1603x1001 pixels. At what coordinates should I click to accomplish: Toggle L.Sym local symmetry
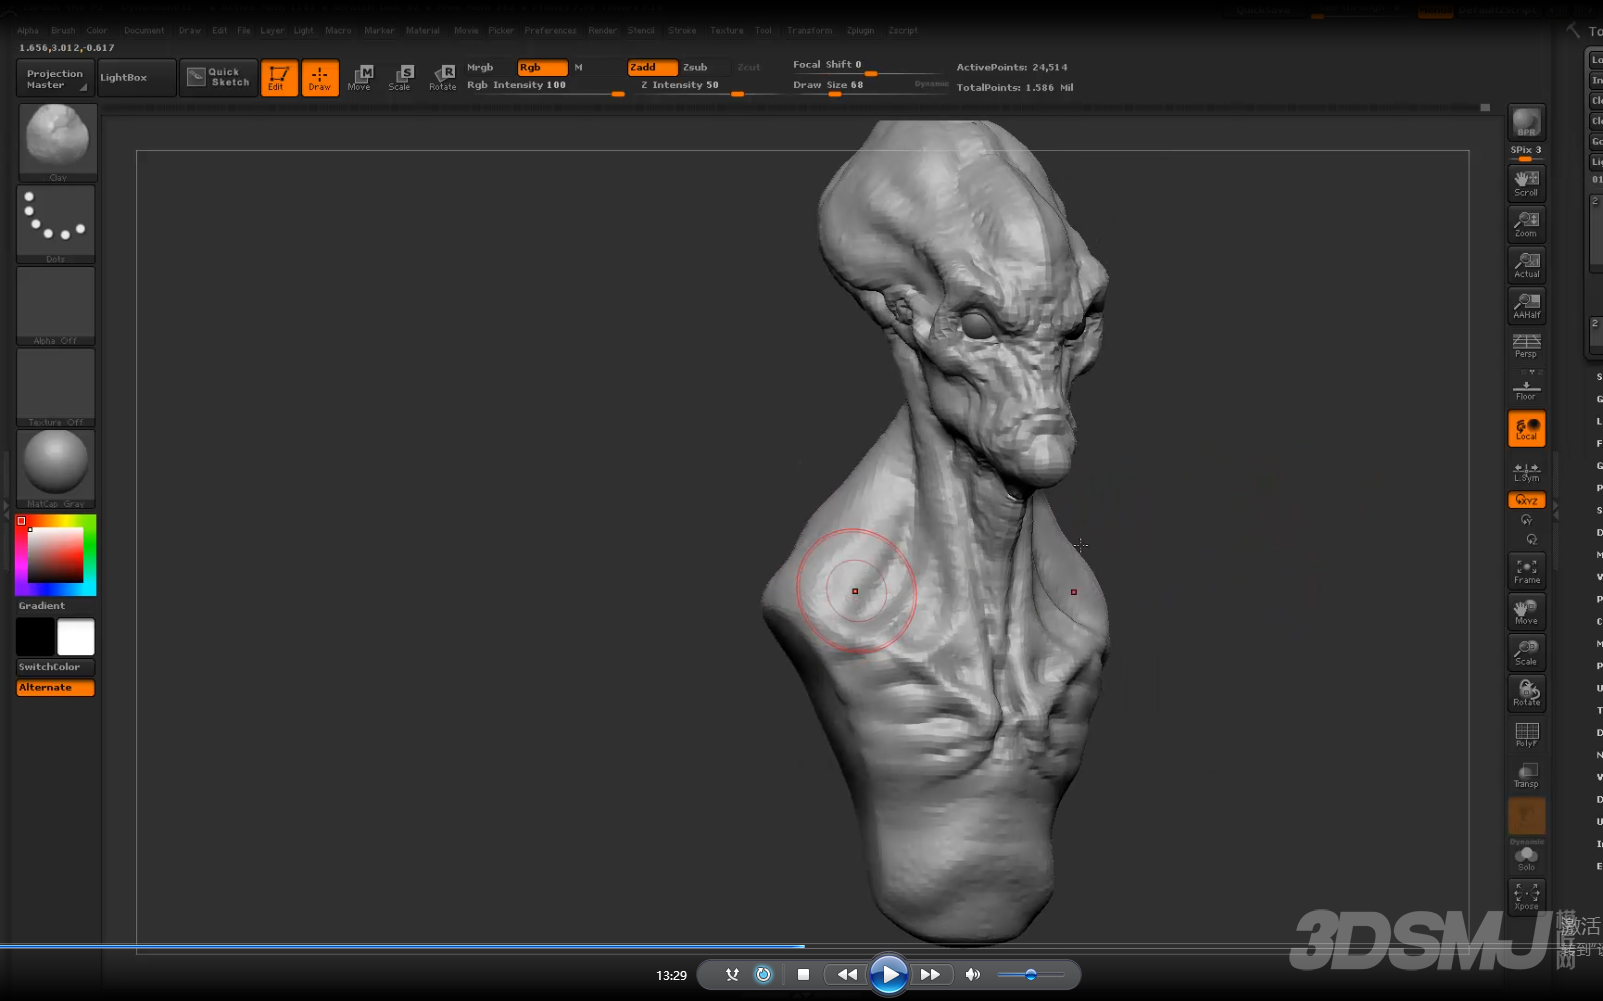(1526, 471)
